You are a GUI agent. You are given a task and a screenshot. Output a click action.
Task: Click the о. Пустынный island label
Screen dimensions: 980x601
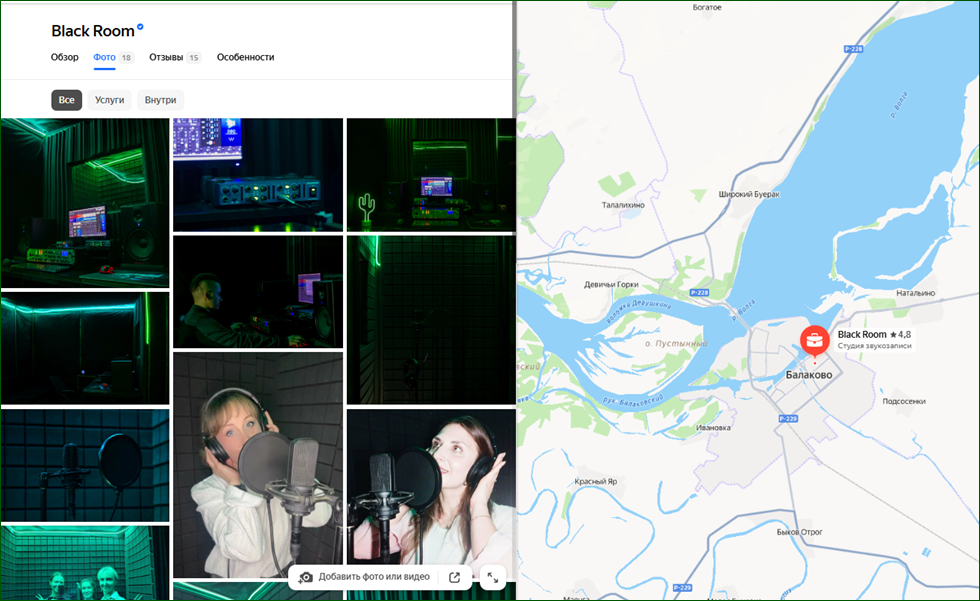[x=676, y=344]
